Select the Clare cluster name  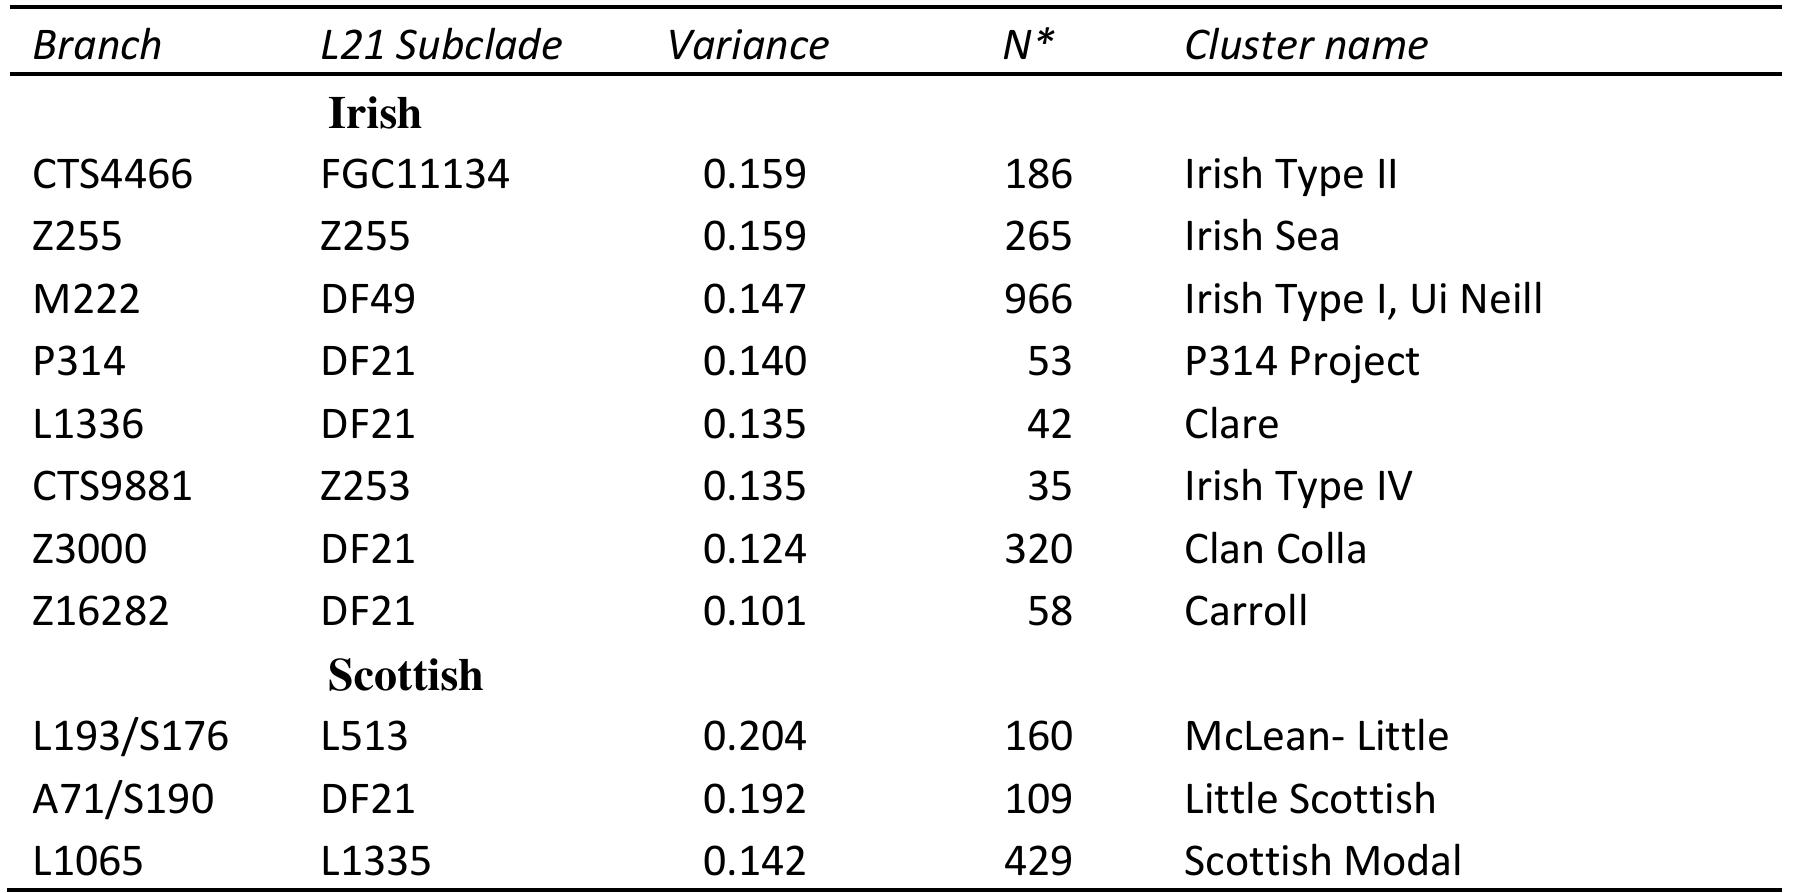pos(1231,424)
